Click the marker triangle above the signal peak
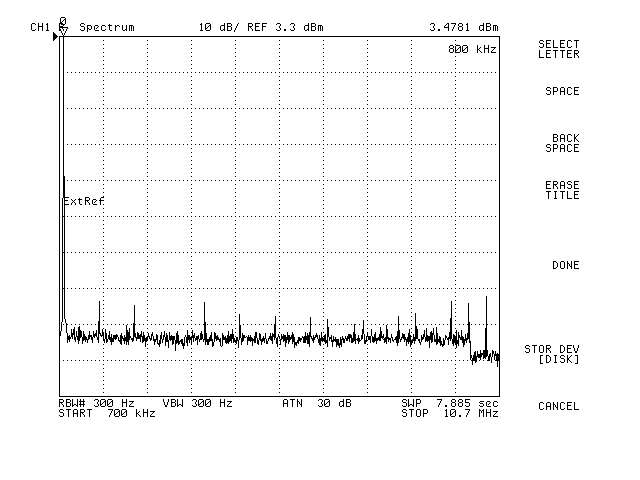 pos(63,31)
